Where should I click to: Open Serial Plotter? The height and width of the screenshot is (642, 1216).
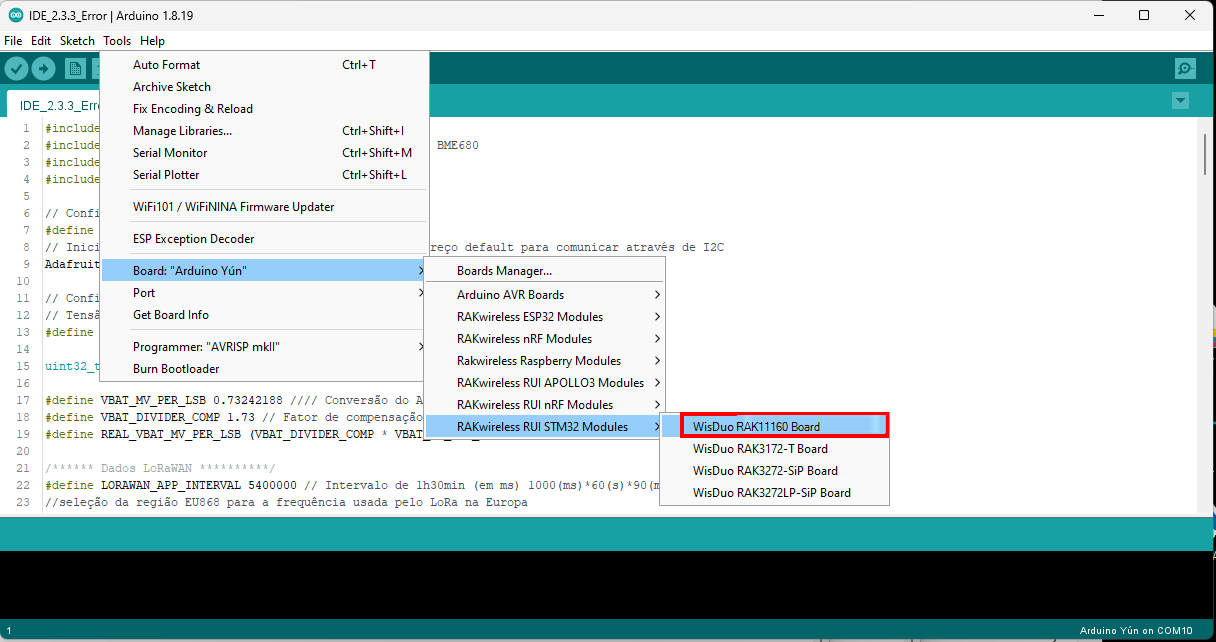(265, 175)
